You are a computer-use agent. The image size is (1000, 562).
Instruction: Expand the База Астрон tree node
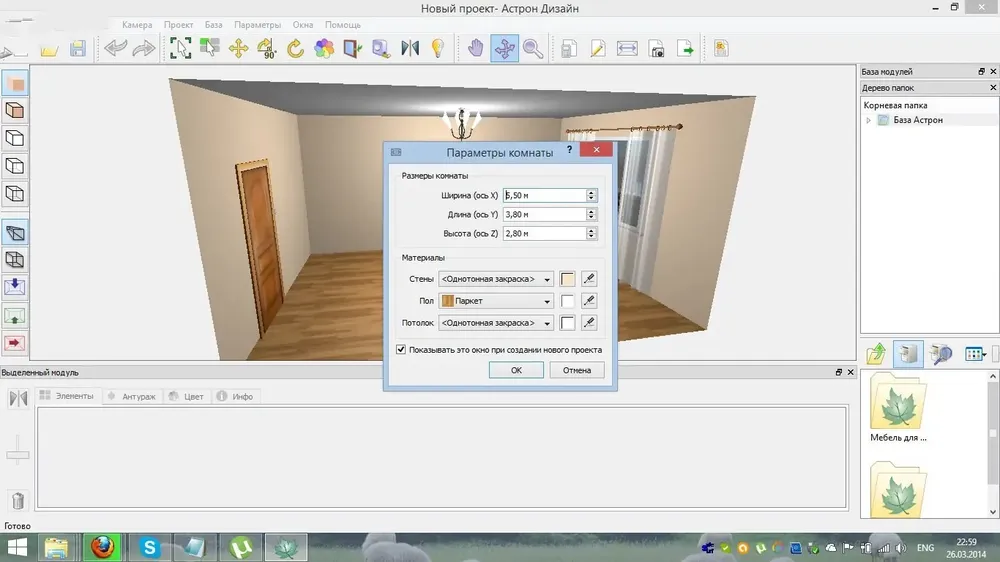click(868, 120)
